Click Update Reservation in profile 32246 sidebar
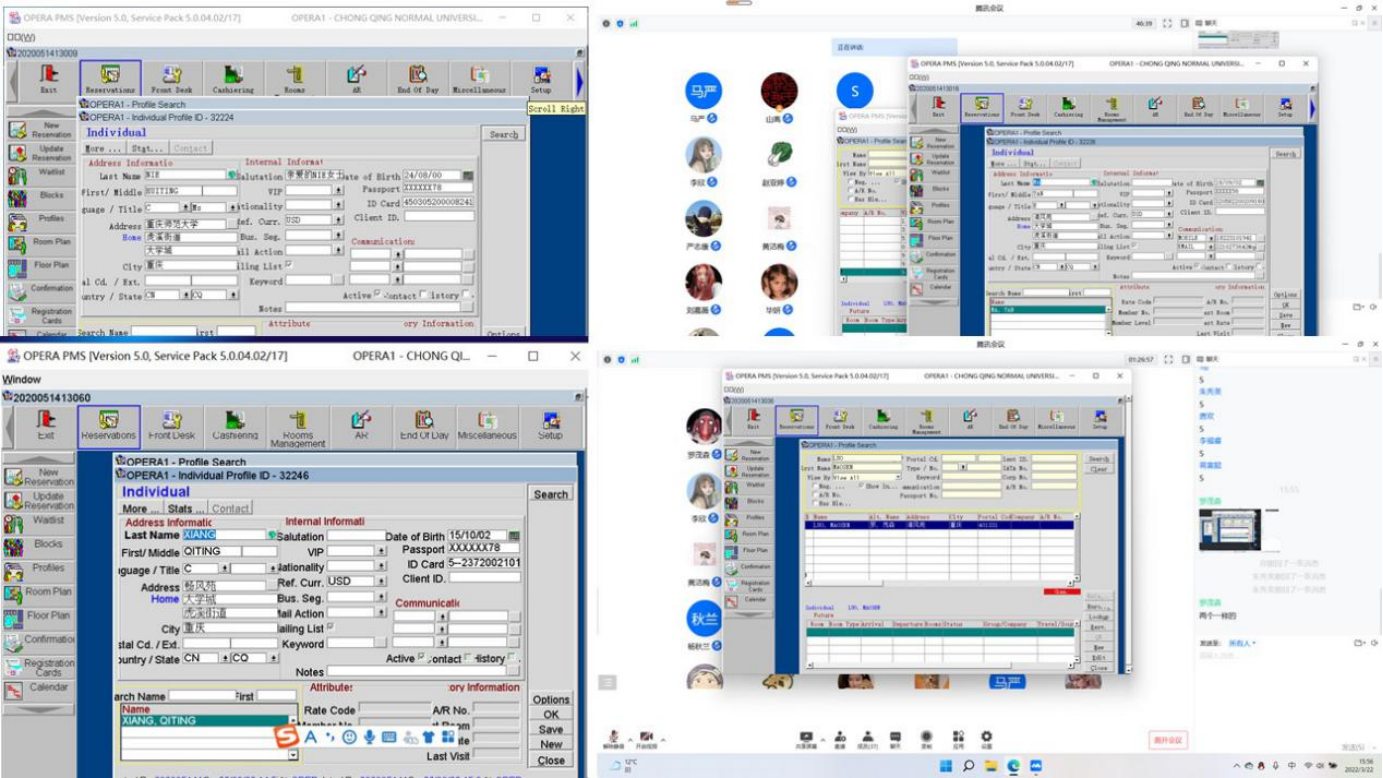Image resolution: width=1383 pixels, height=778 pixels. point(39,501)
